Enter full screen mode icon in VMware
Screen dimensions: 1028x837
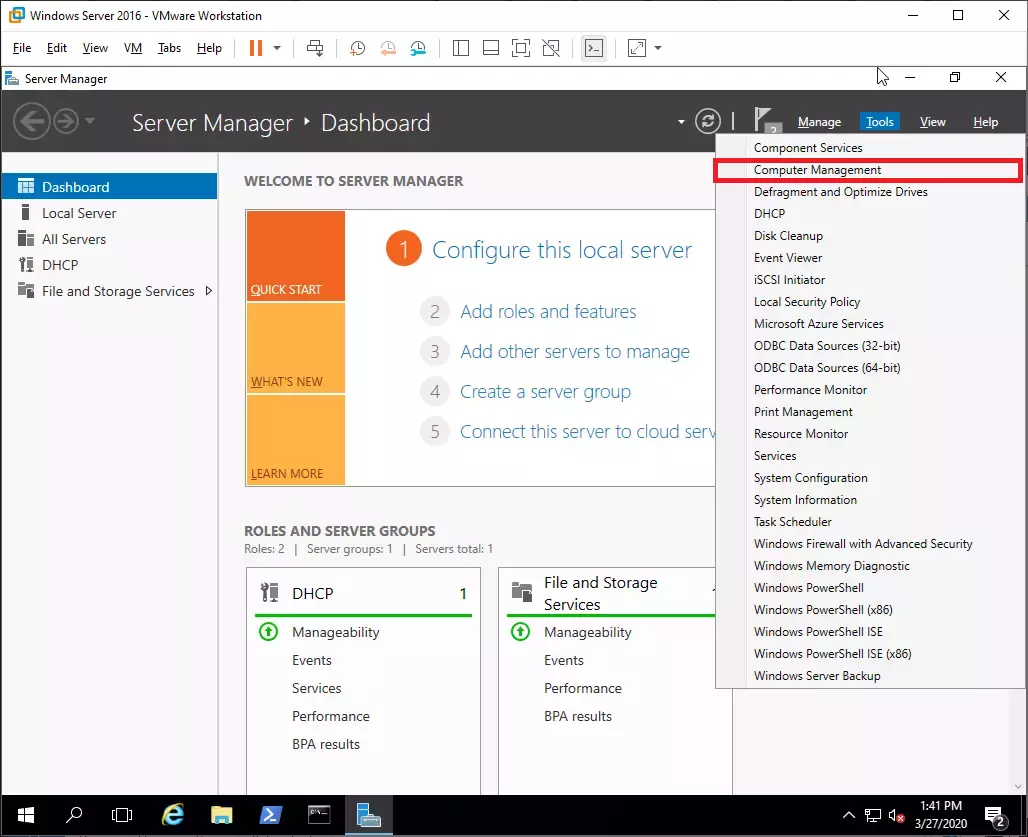point(521,48)
